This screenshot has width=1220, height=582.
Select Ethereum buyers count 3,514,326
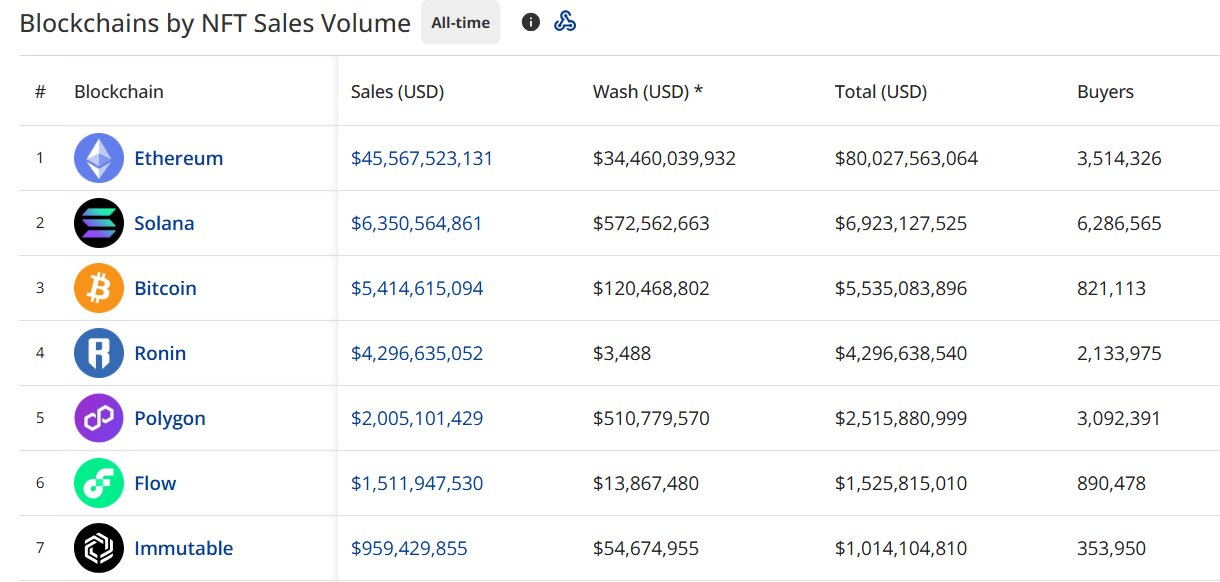[1119, 158]
